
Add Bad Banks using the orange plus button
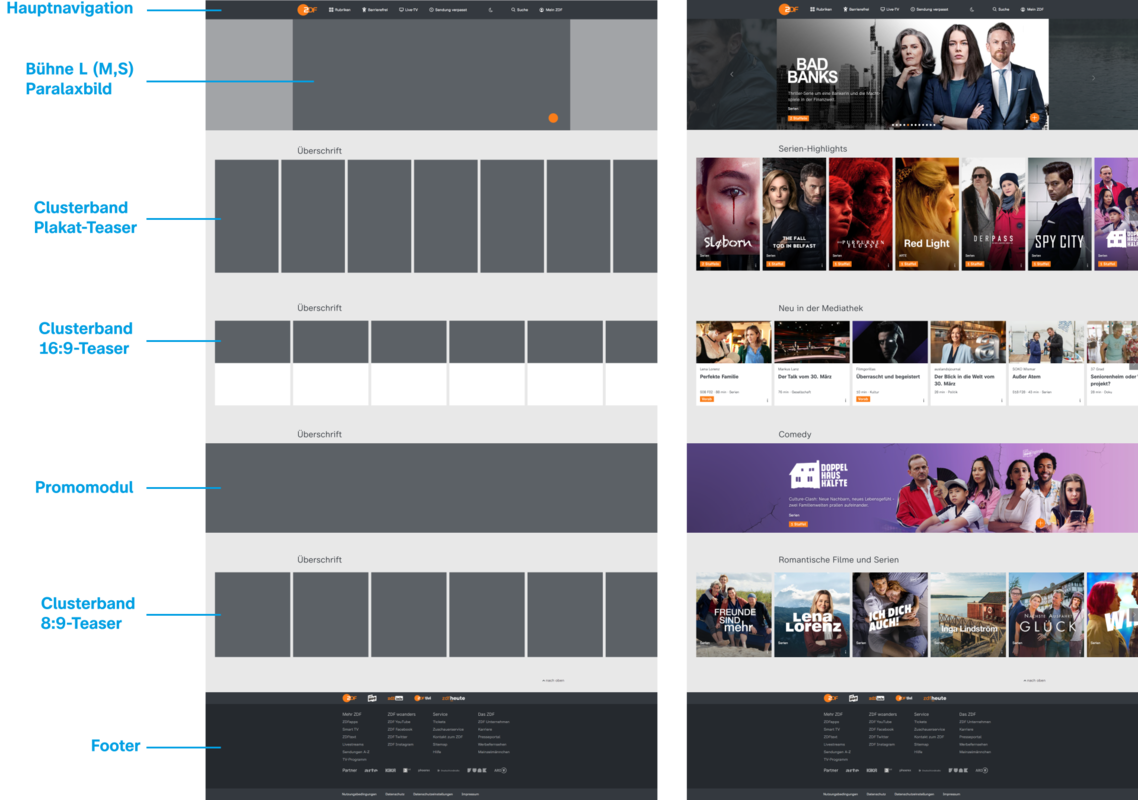(1035, 118)
